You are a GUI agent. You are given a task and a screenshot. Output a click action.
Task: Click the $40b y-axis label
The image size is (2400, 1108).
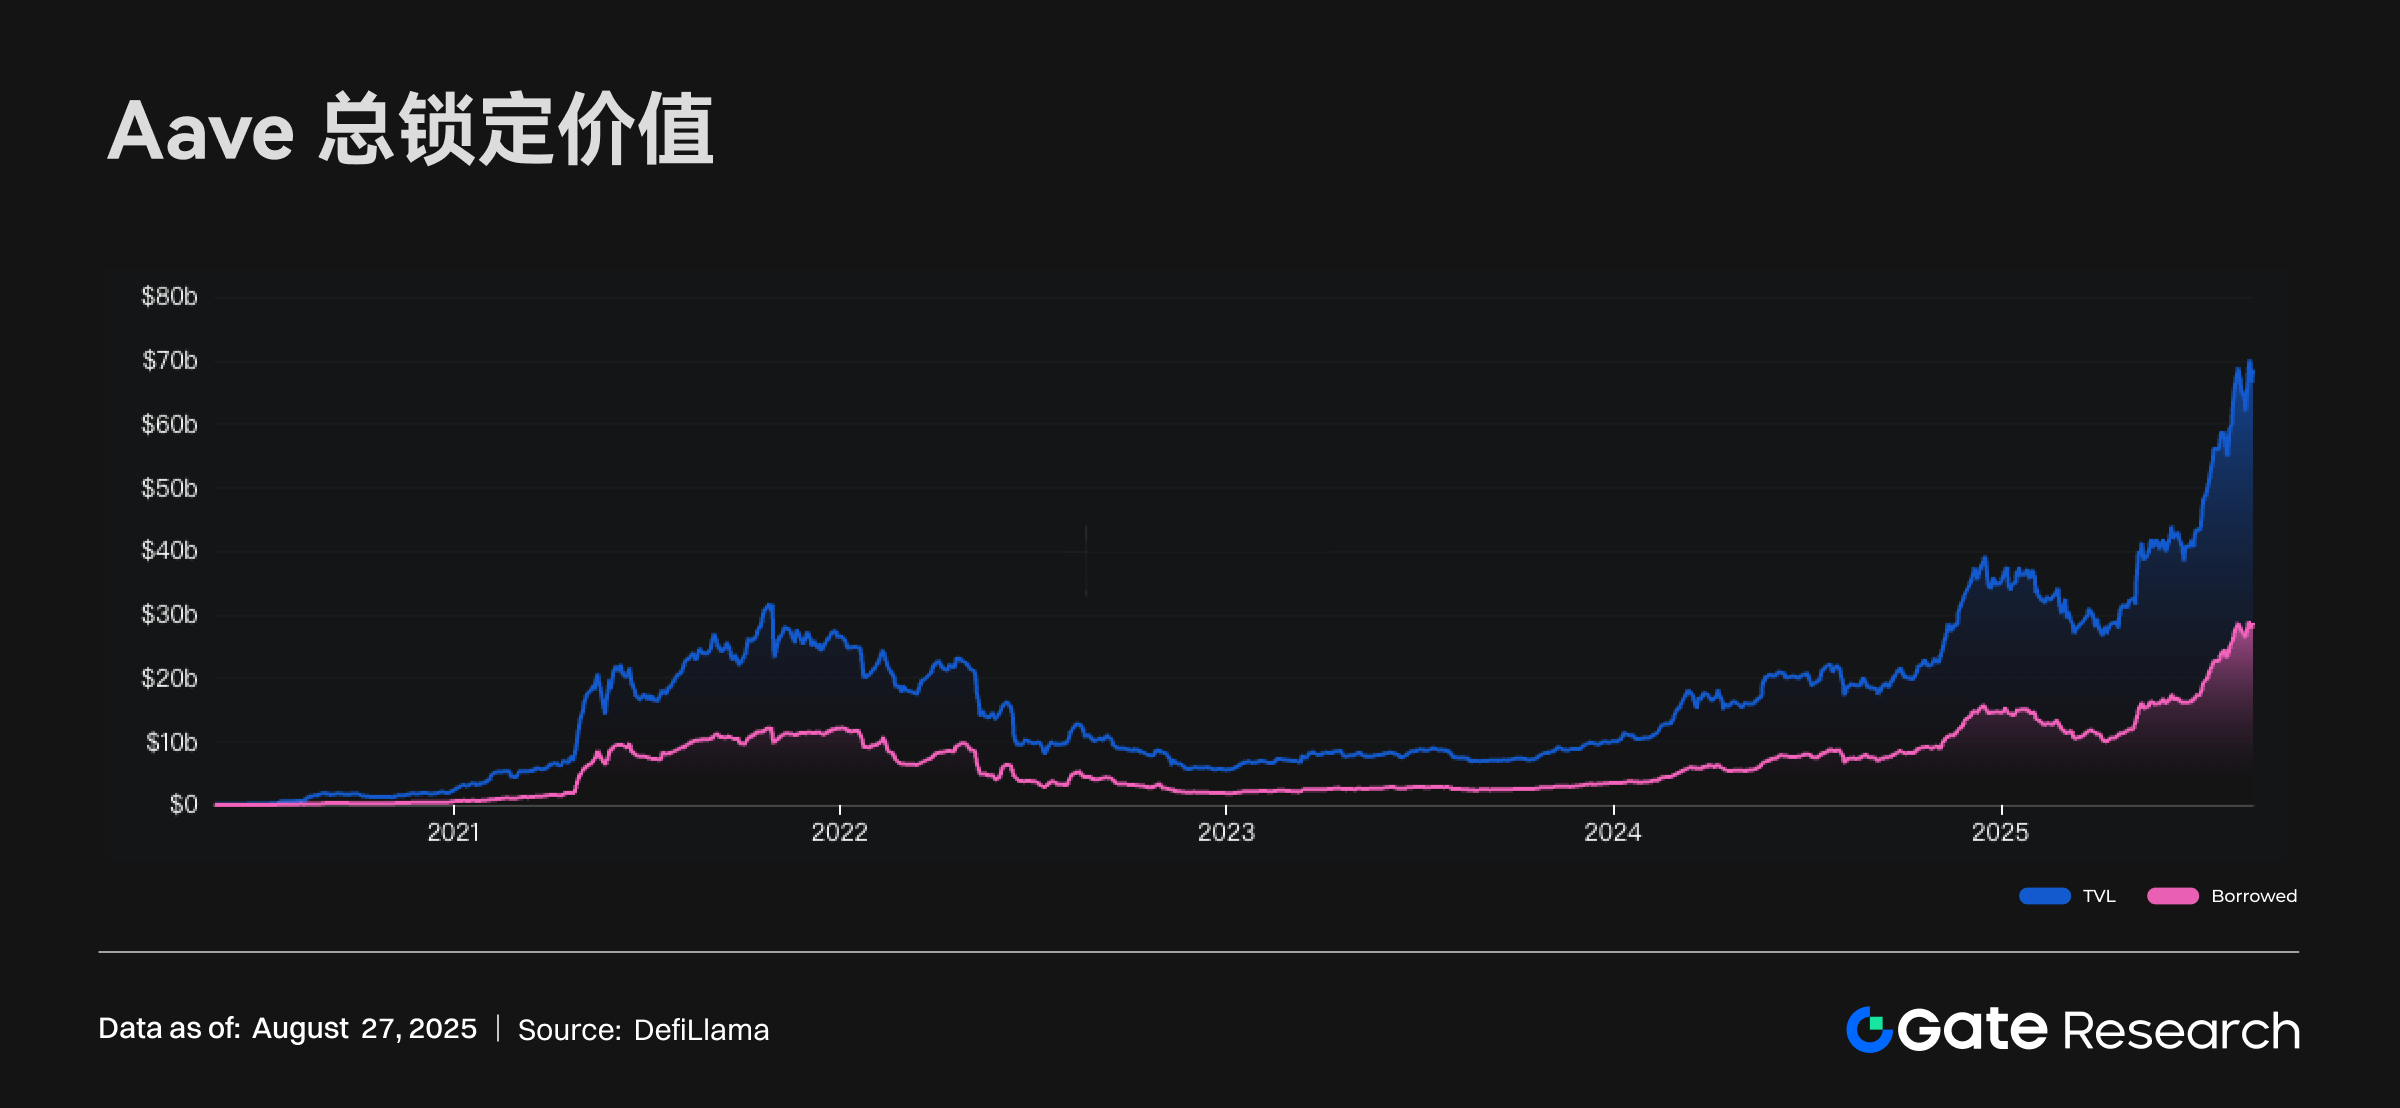click(169, 551)
